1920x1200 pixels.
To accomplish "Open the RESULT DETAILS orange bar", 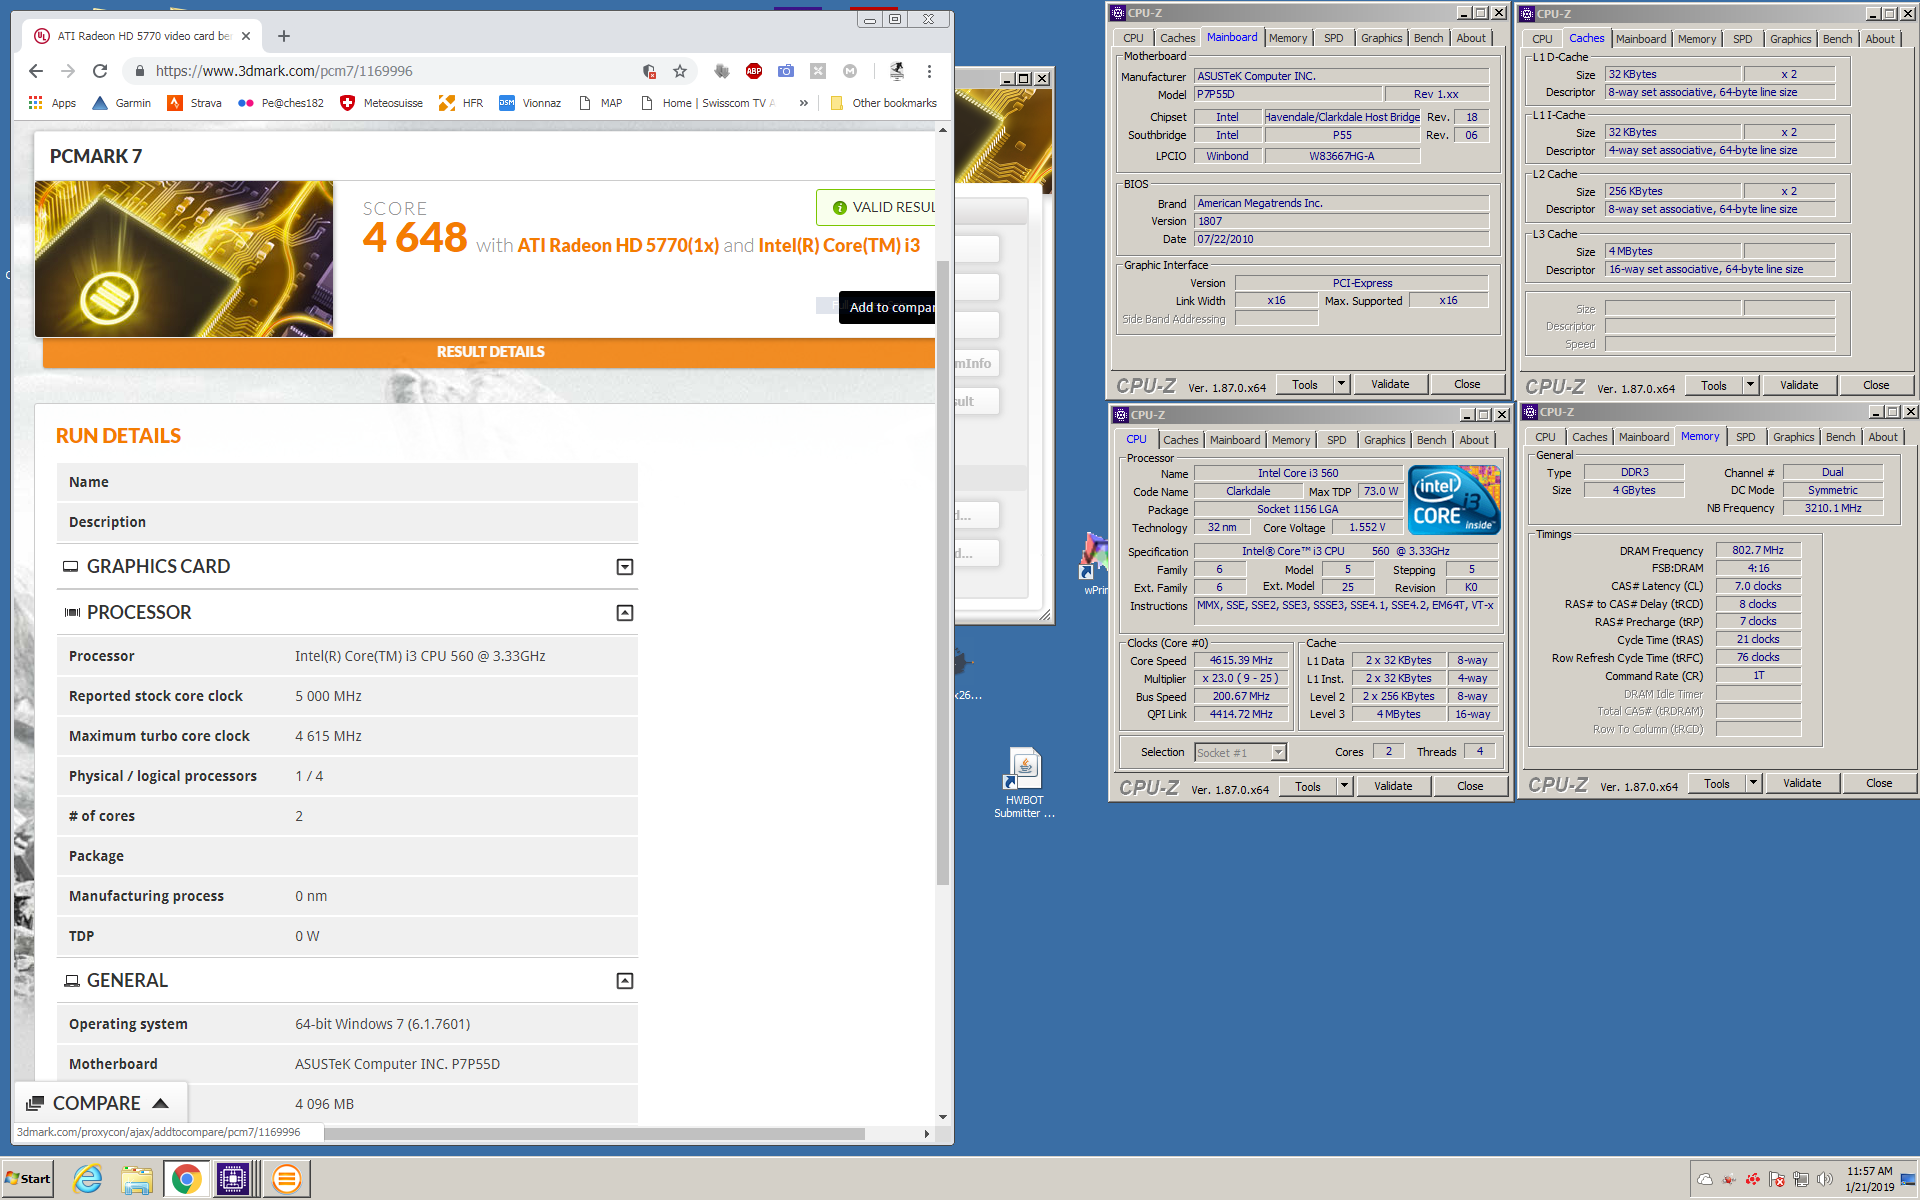I will pos(489,352).
